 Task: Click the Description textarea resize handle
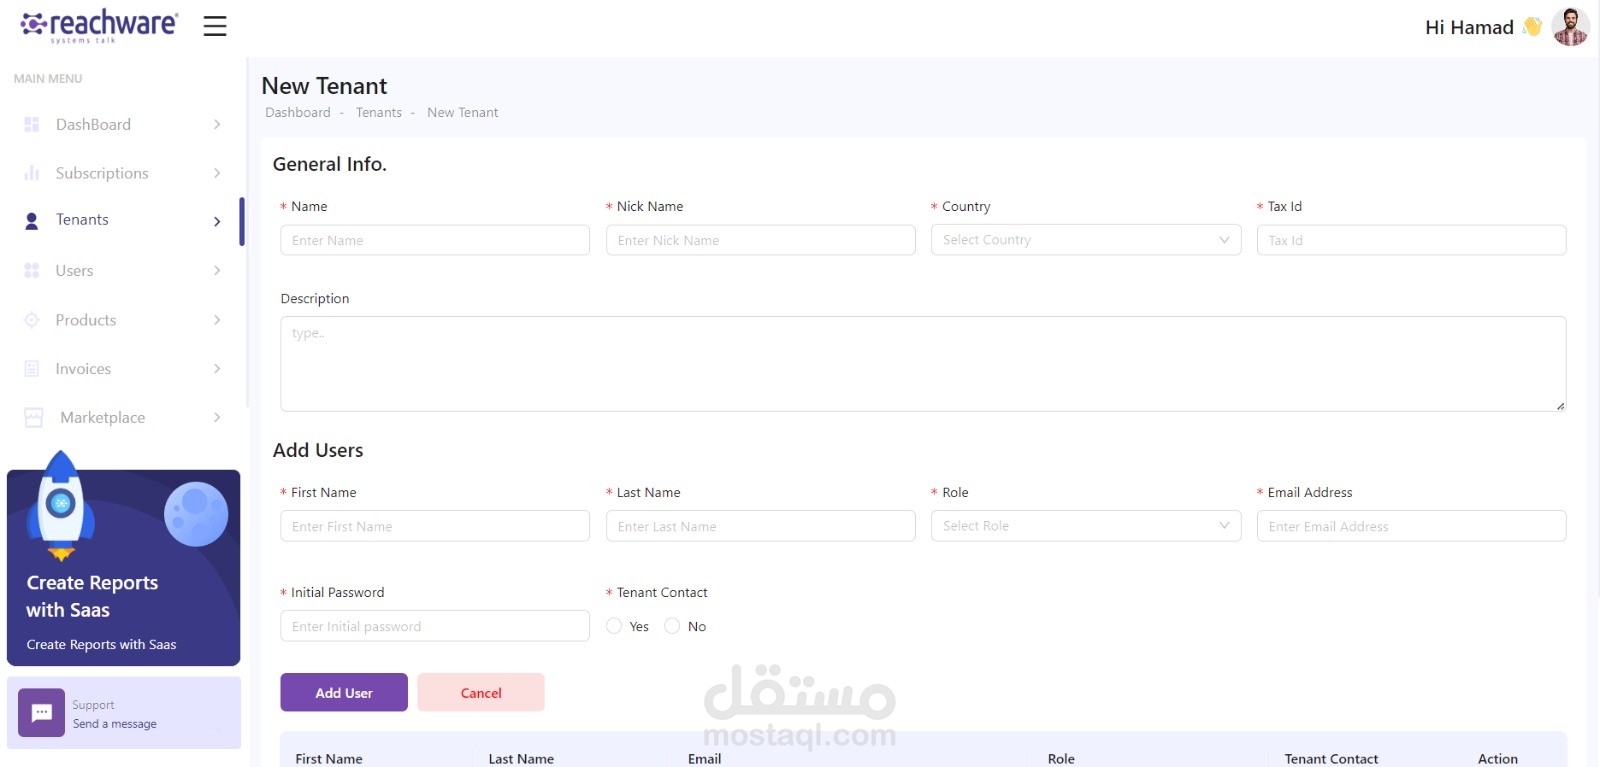point(1560,405)
